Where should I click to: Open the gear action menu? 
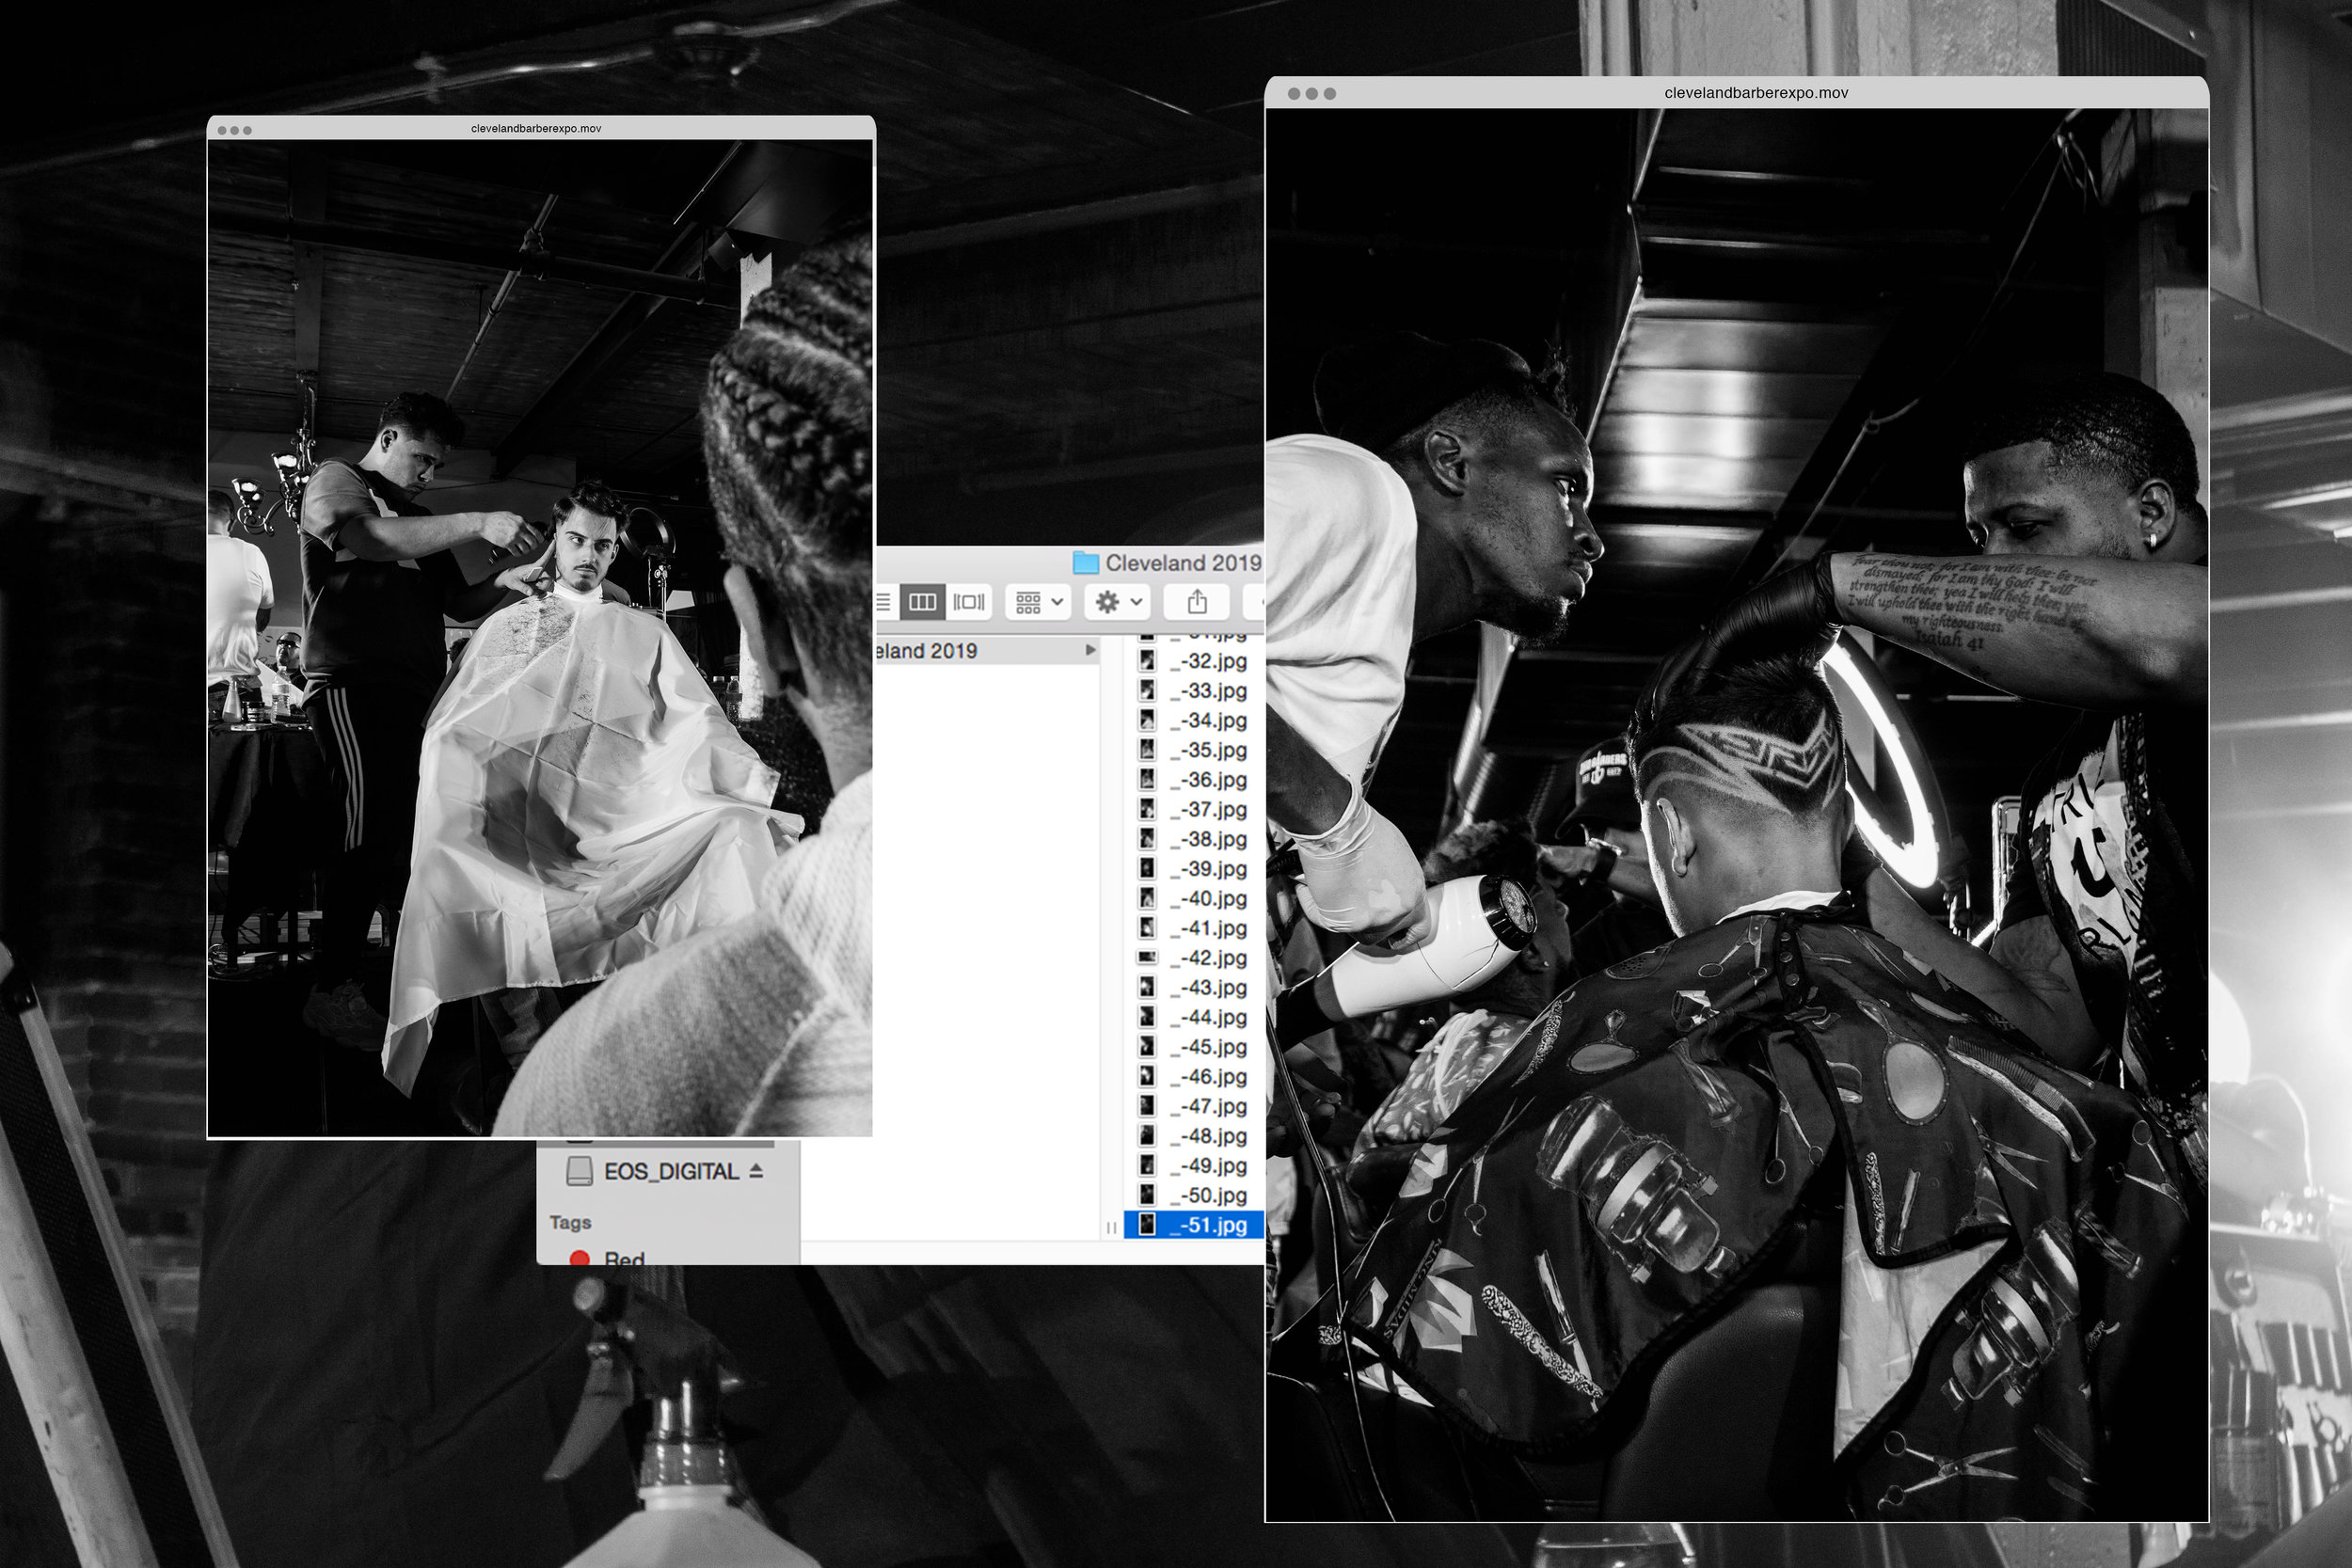[1119, 602]
